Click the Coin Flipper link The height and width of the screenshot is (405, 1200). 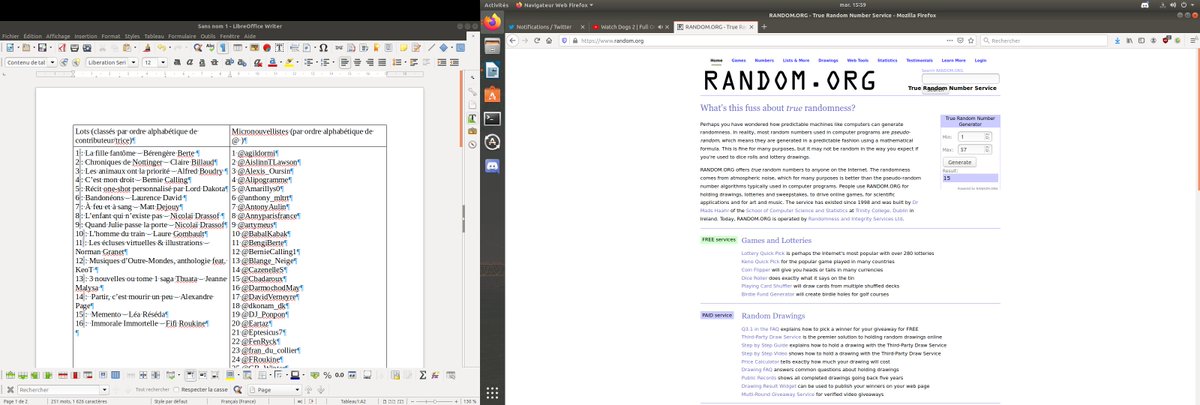click(756, 270)
